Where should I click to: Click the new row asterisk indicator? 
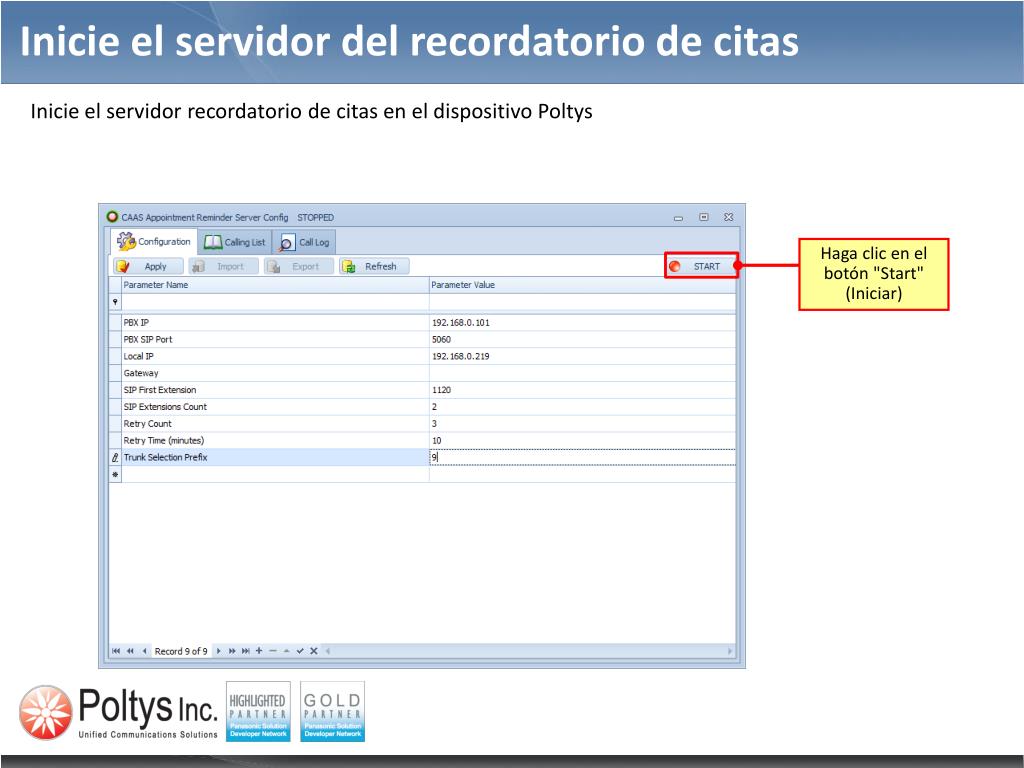coord(115,474)
